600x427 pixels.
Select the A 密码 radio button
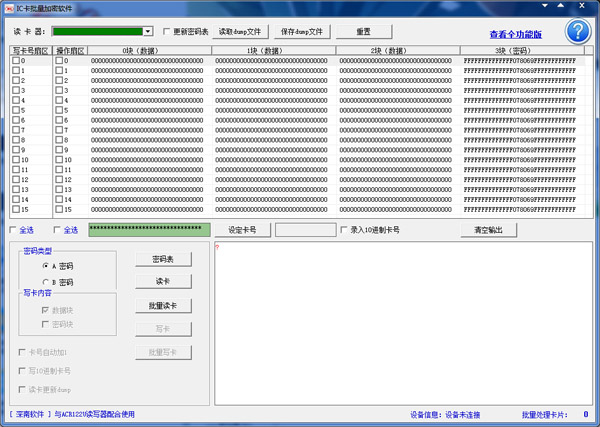(x=46, y=266)
